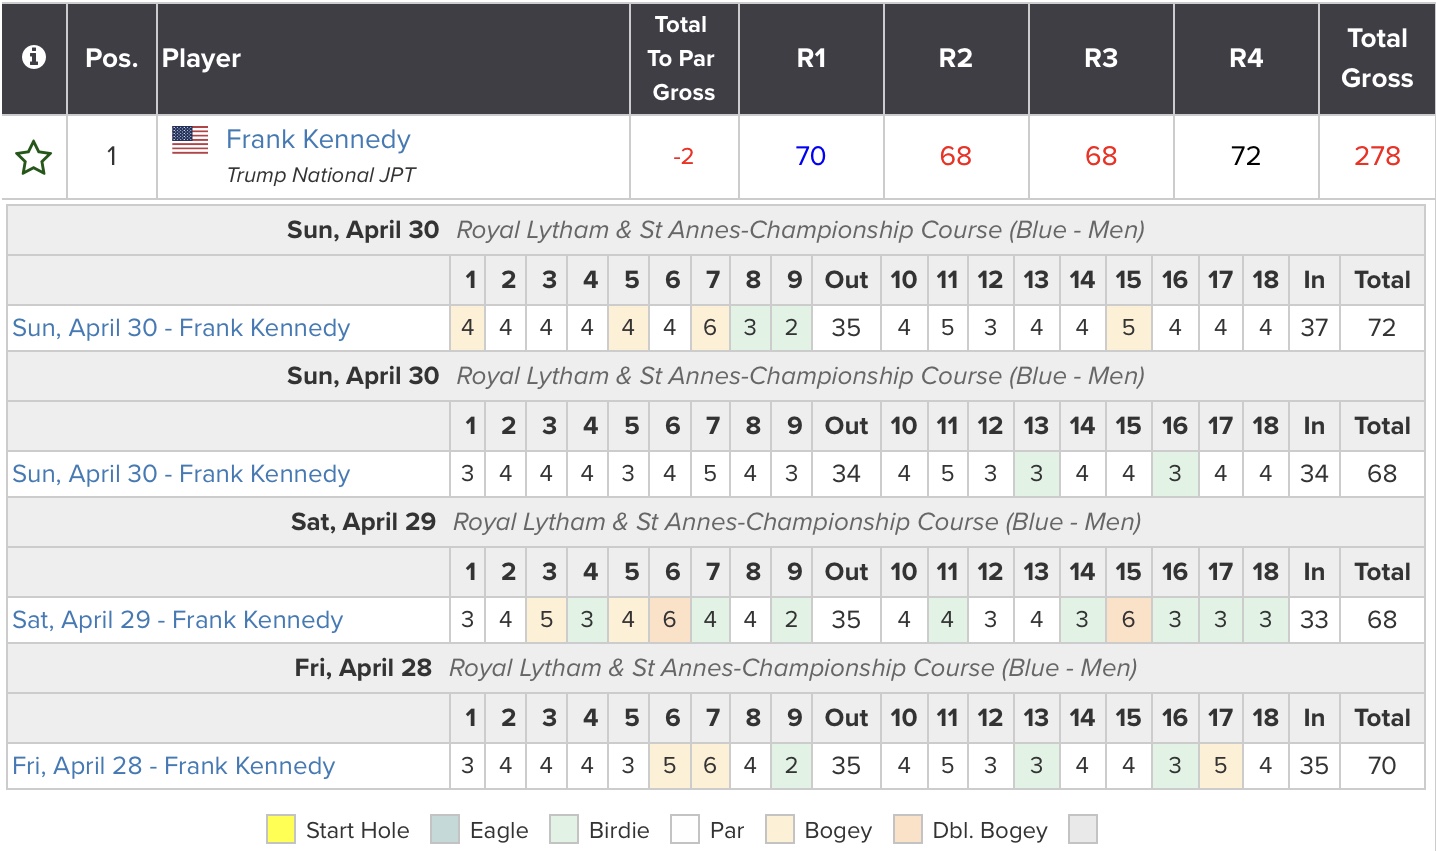Viewport: 1436px width, 851px height.
Task: Click the Eagle legend color swatch
Action: [445, 830]
